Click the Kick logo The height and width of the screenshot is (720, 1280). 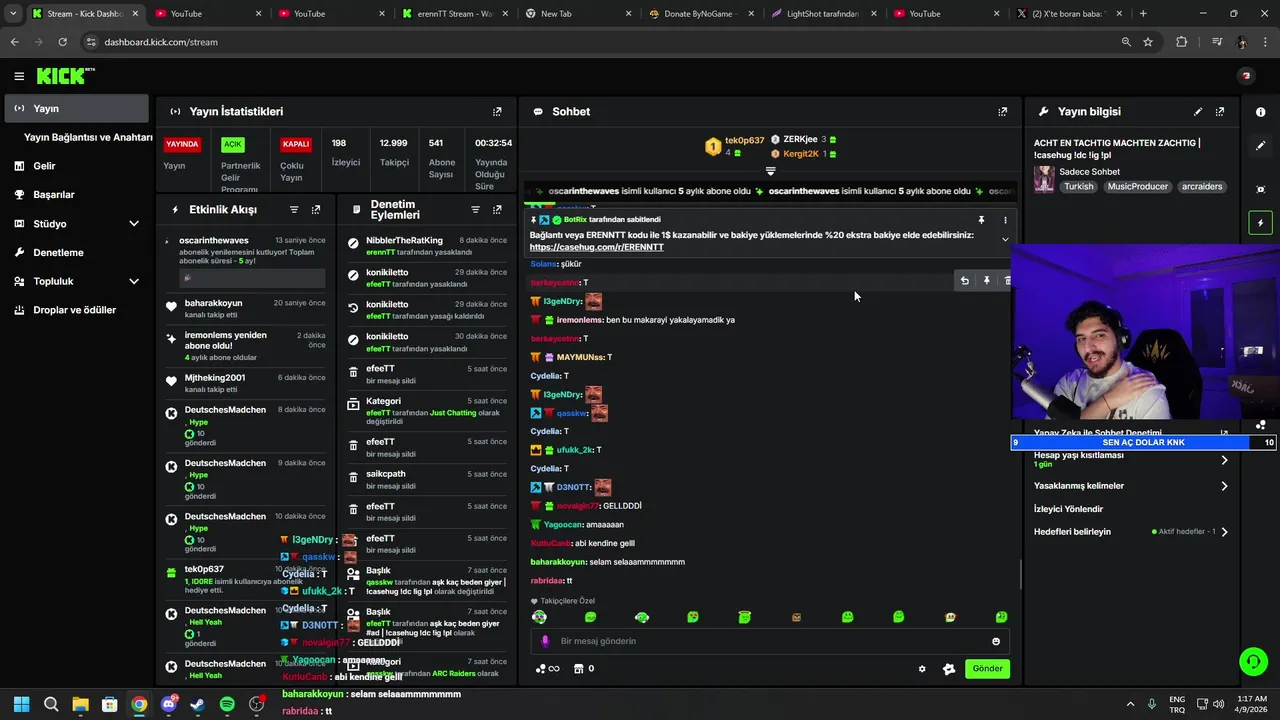(x=65, y=76)
